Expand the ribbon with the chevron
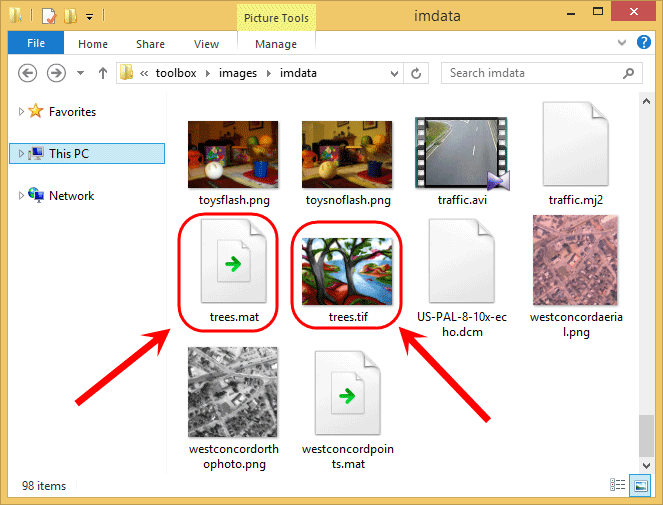The image size is (663, 505). pyautogui.click(x=622, y=42)
